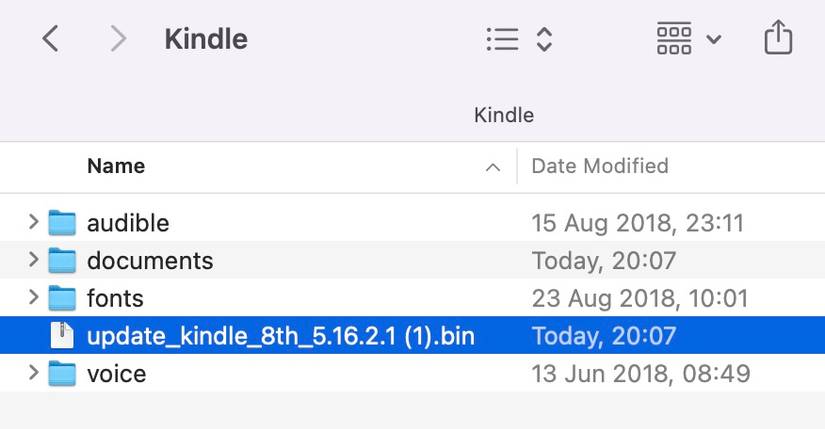This screenshot has height=429, width=825.
Task: Click the update_kindle .bin file icon
Action: tap(63, 336)
